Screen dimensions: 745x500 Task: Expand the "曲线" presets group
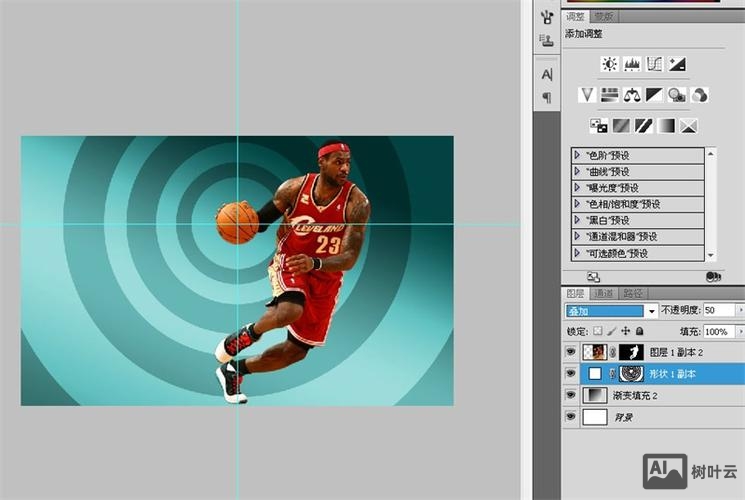pyautogui.click(x=577, y=171)
